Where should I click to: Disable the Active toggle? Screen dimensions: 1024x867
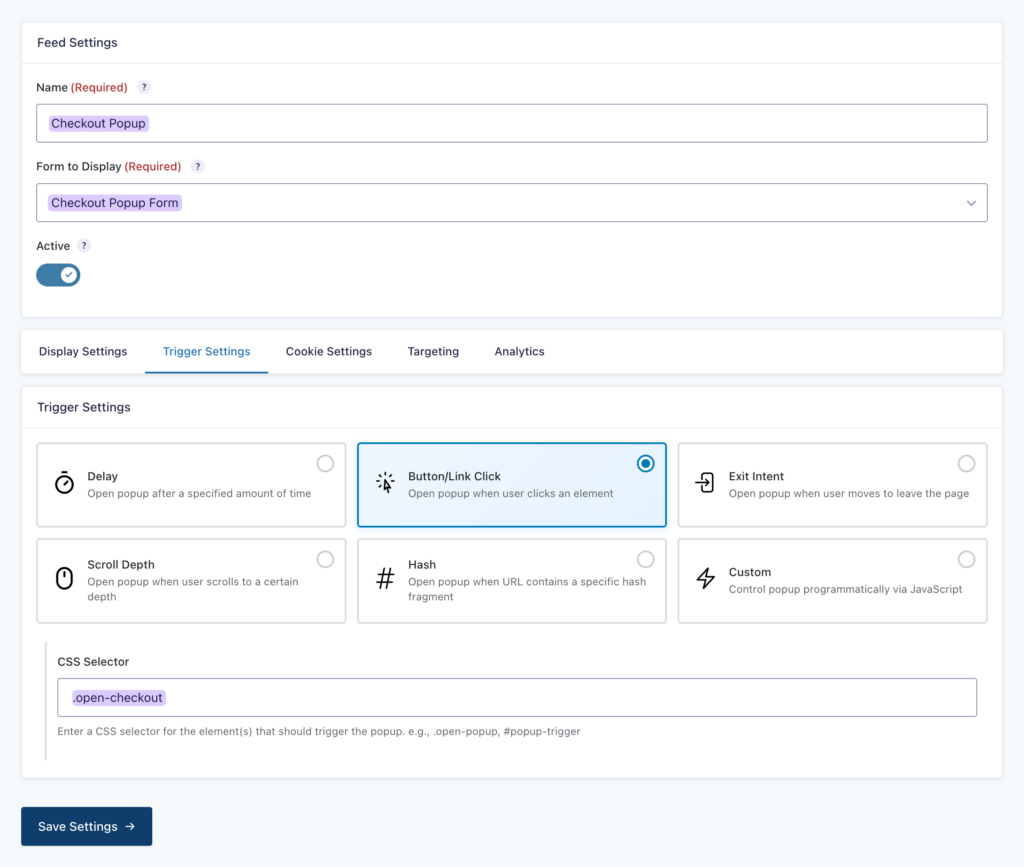57,274
